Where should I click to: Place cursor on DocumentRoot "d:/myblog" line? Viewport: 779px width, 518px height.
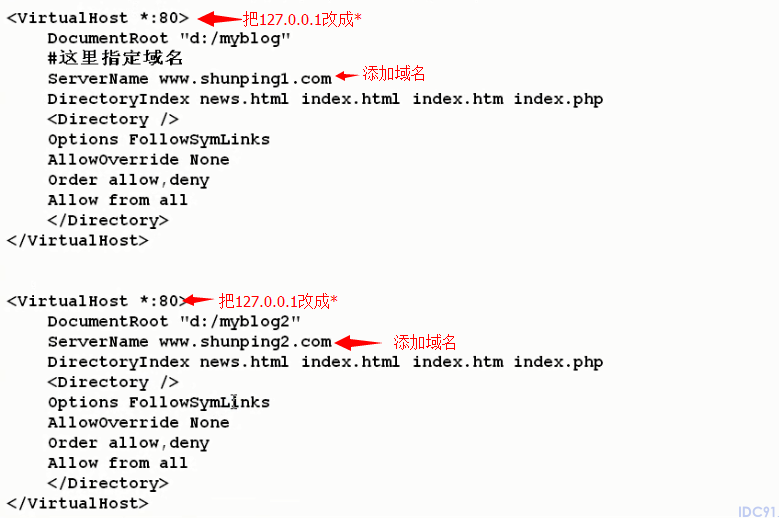[169, 38]
